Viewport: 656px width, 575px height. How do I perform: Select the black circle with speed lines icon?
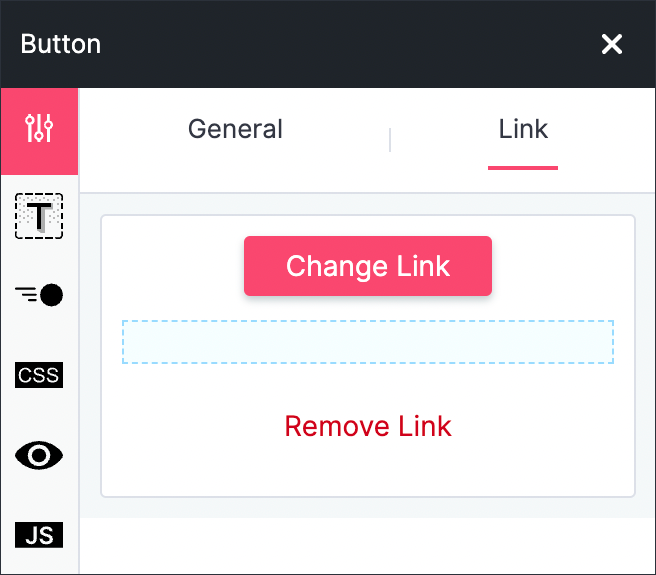click(x=39, y=295)
